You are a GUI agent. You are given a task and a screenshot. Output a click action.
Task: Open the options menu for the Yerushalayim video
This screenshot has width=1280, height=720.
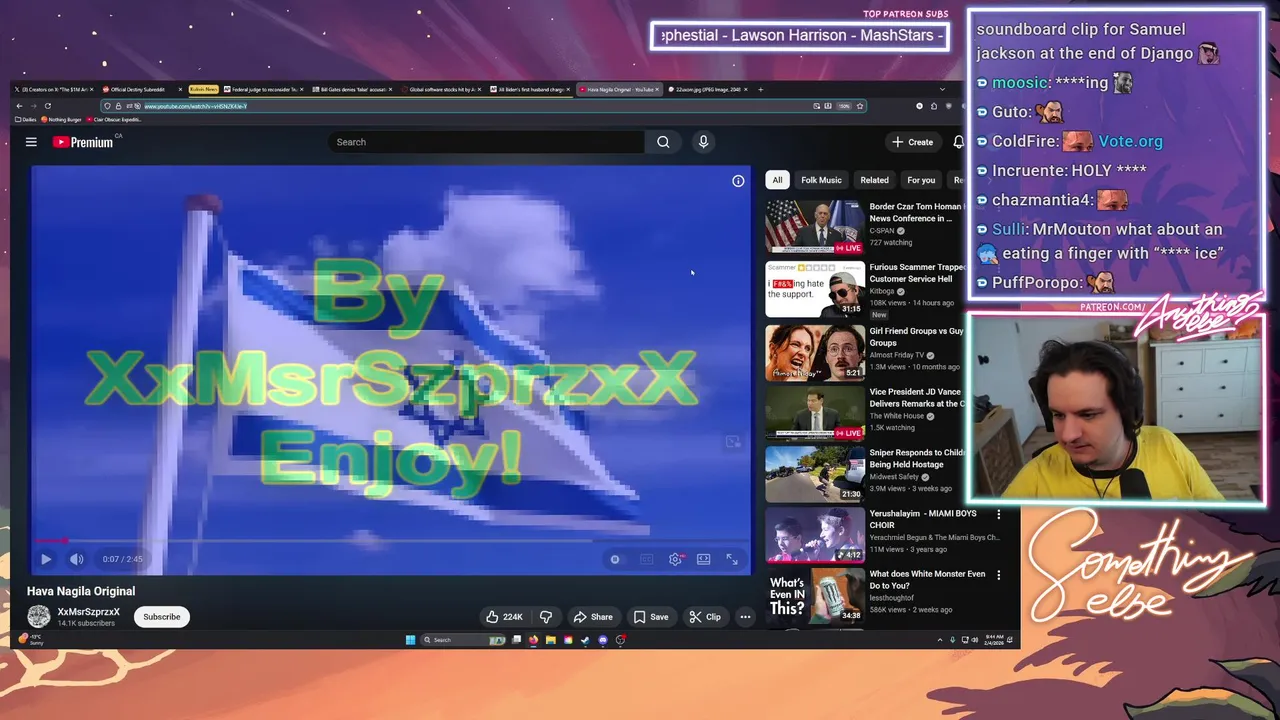click(x=998, y=514)
